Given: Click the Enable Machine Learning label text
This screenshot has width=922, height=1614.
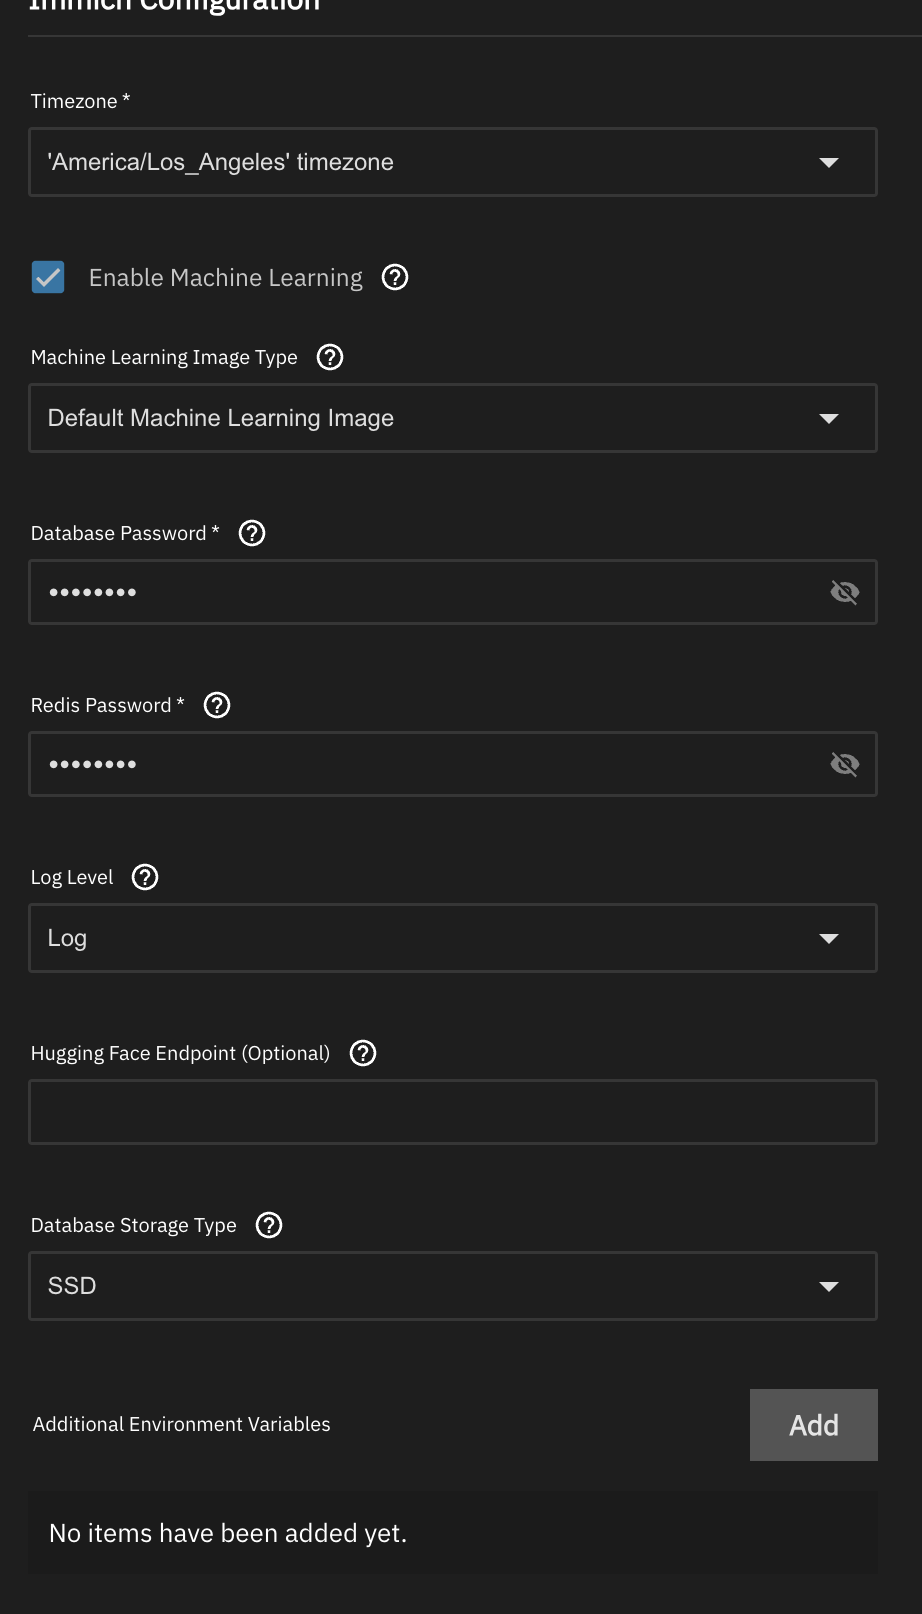Looking at the screenshot, I should tap(225, 278).
